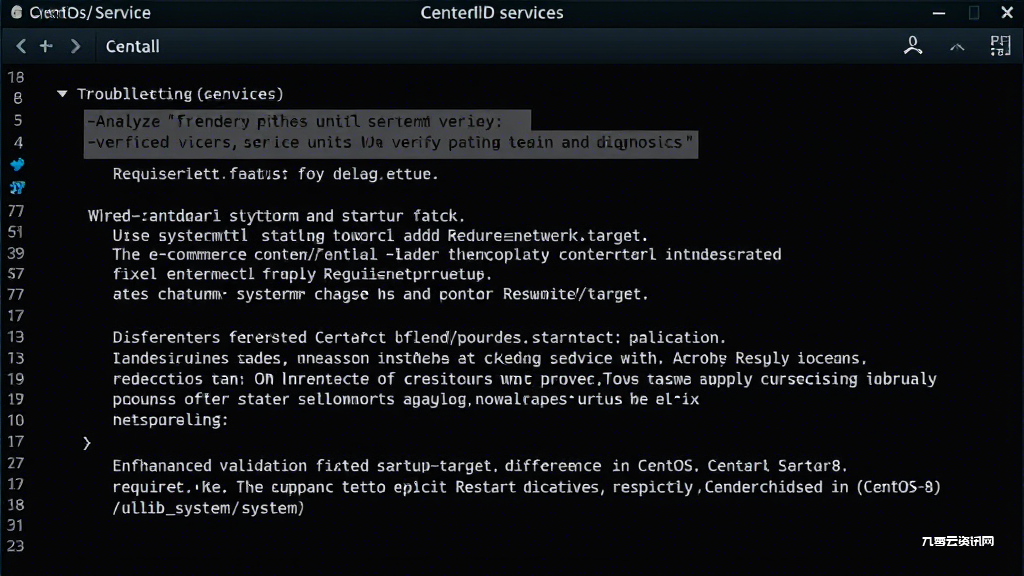Minimize the CenterlID services window
The image size is (1024, 576).
coord(939,13)
